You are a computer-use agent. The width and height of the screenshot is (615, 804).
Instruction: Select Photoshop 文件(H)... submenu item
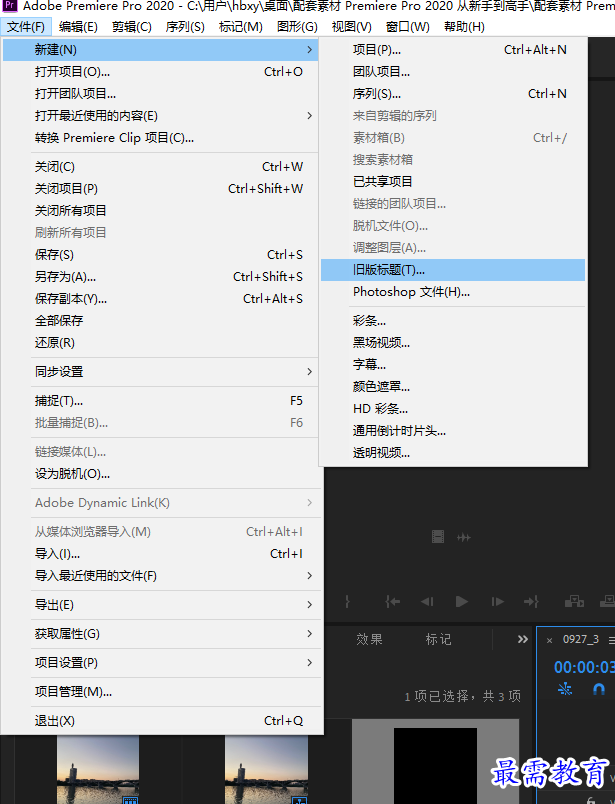[453, 292]
